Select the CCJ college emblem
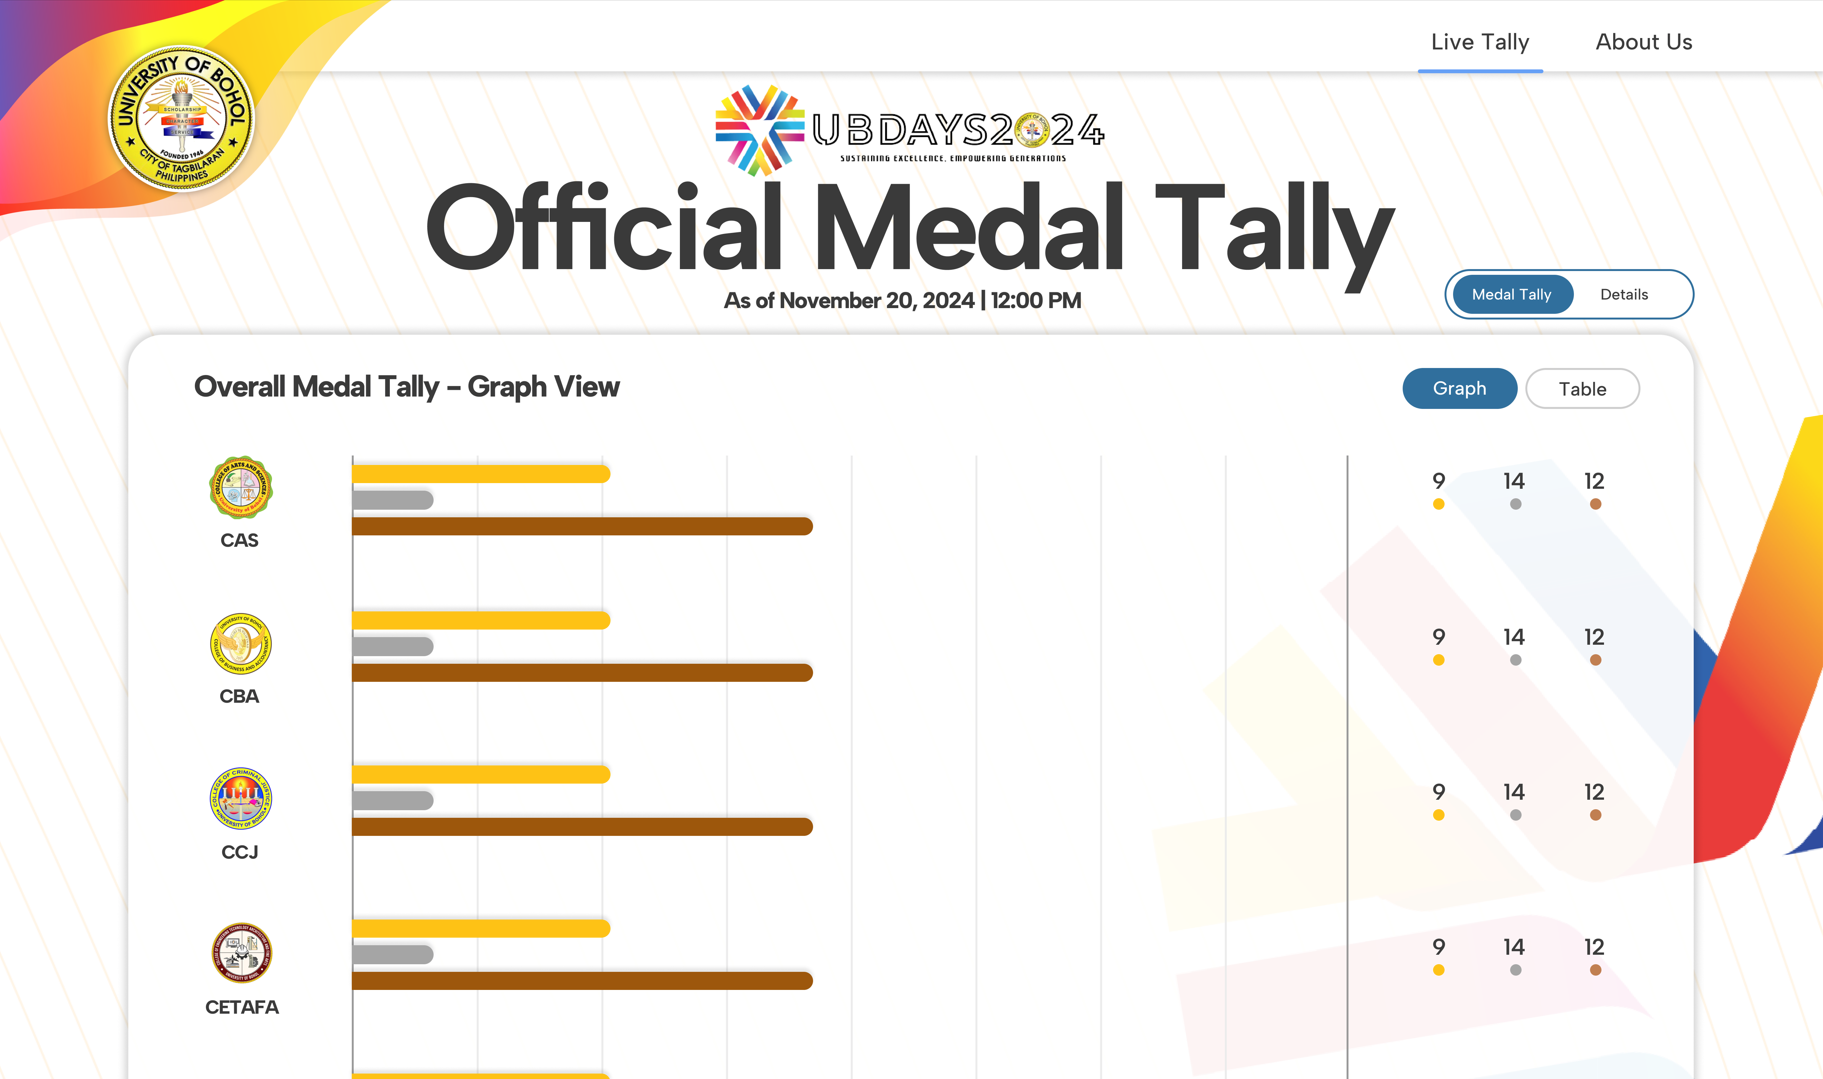1823x1079 pixels. (240, 798)
